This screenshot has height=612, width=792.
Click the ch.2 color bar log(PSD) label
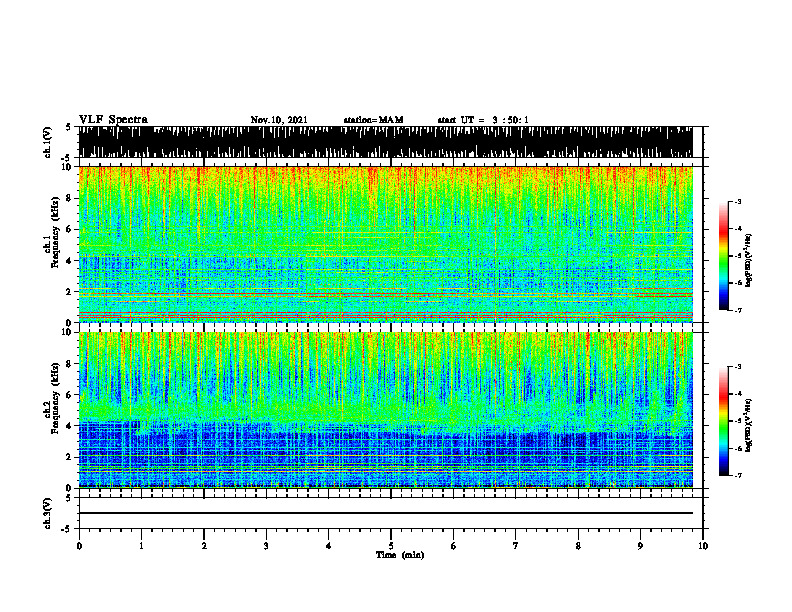click(x=748, y=425)
